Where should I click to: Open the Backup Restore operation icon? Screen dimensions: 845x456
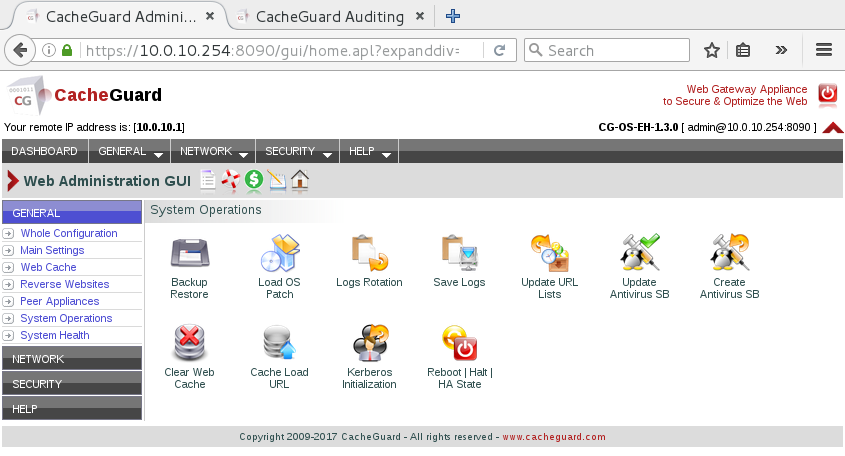190,253
